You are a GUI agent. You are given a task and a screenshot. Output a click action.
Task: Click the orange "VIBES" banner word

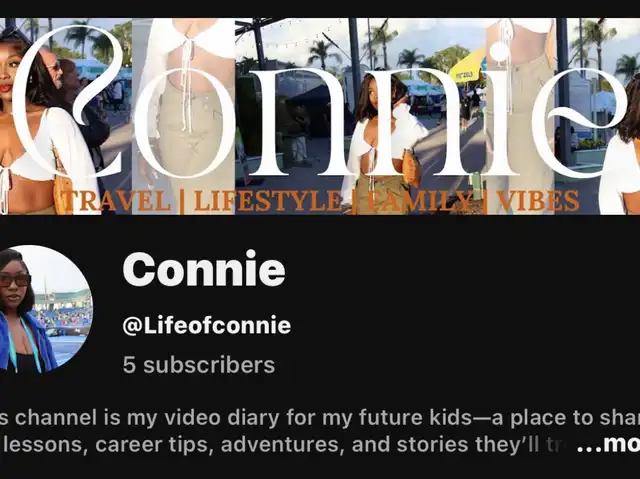[x=538, y=201]
